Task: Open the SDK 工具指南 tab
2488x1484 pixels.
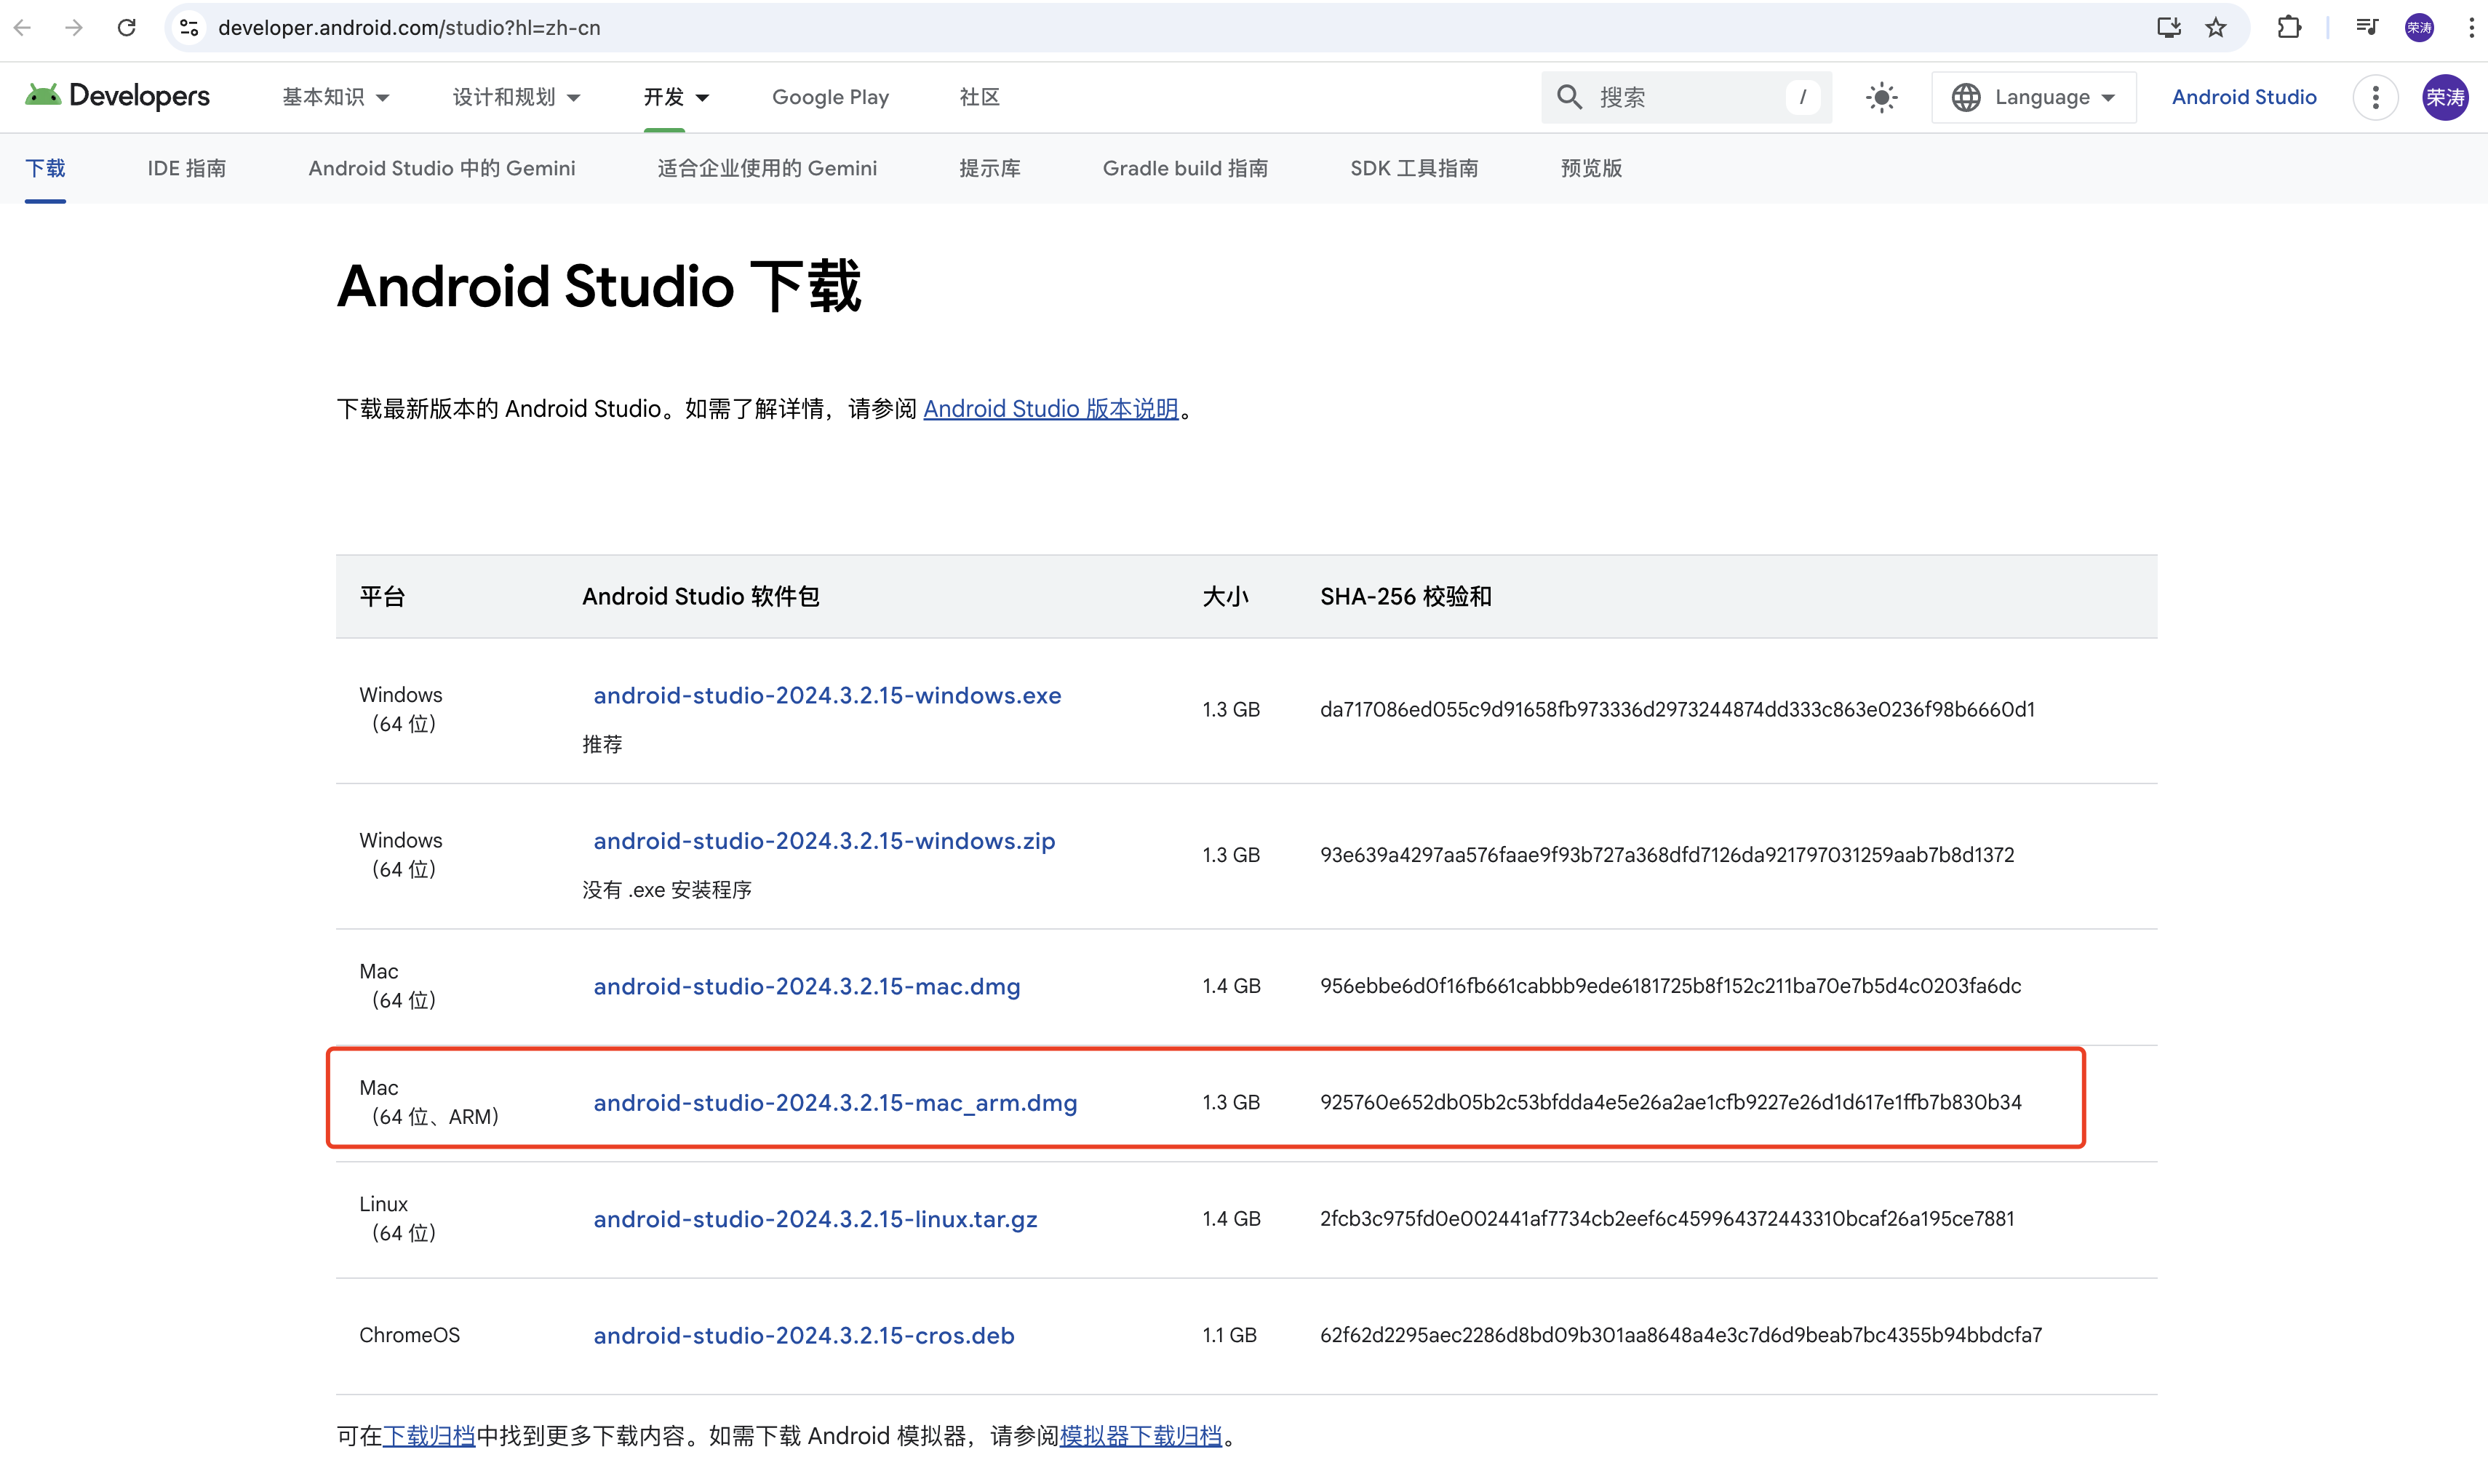Action: click(x=1413, y=168)
